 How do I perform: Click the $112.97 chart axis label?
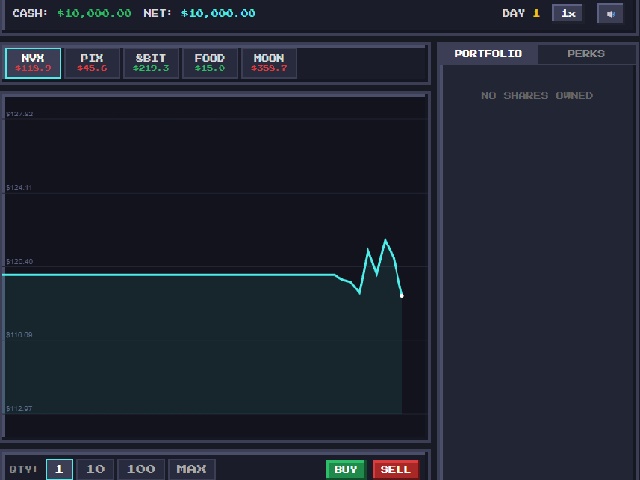coord(19,409)
